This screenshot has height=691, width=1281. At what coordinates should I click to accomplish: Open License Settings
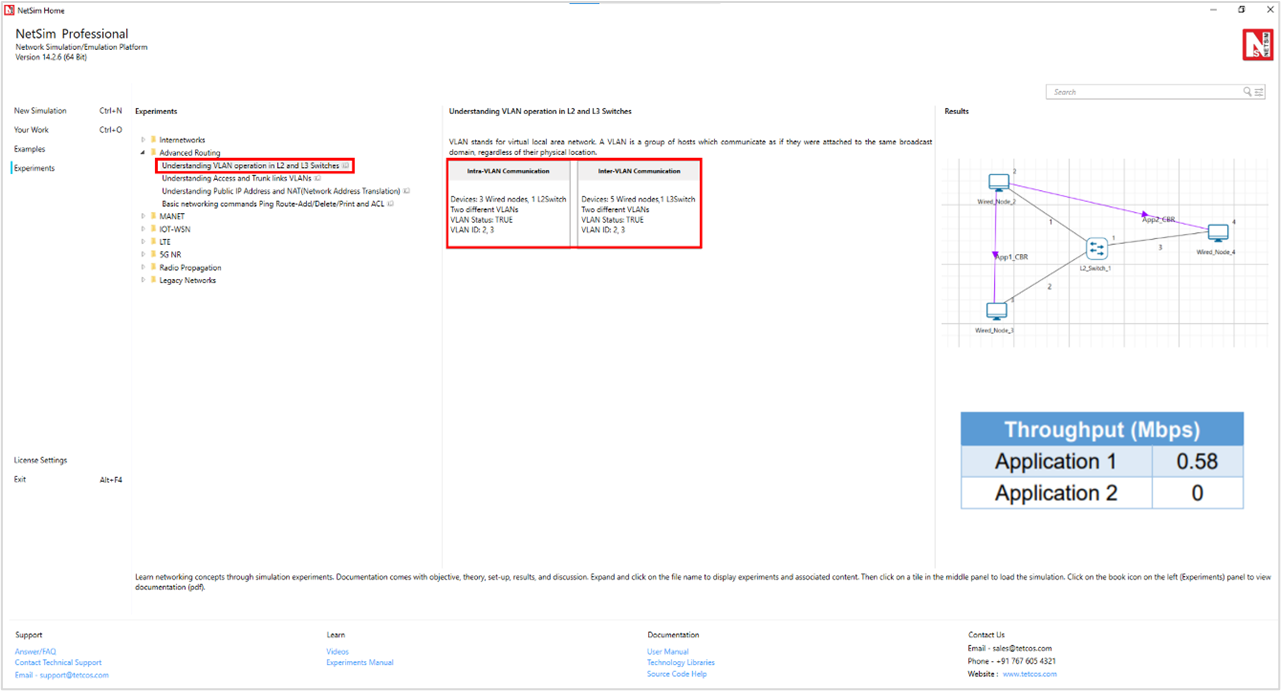click(x=40, y=460)
